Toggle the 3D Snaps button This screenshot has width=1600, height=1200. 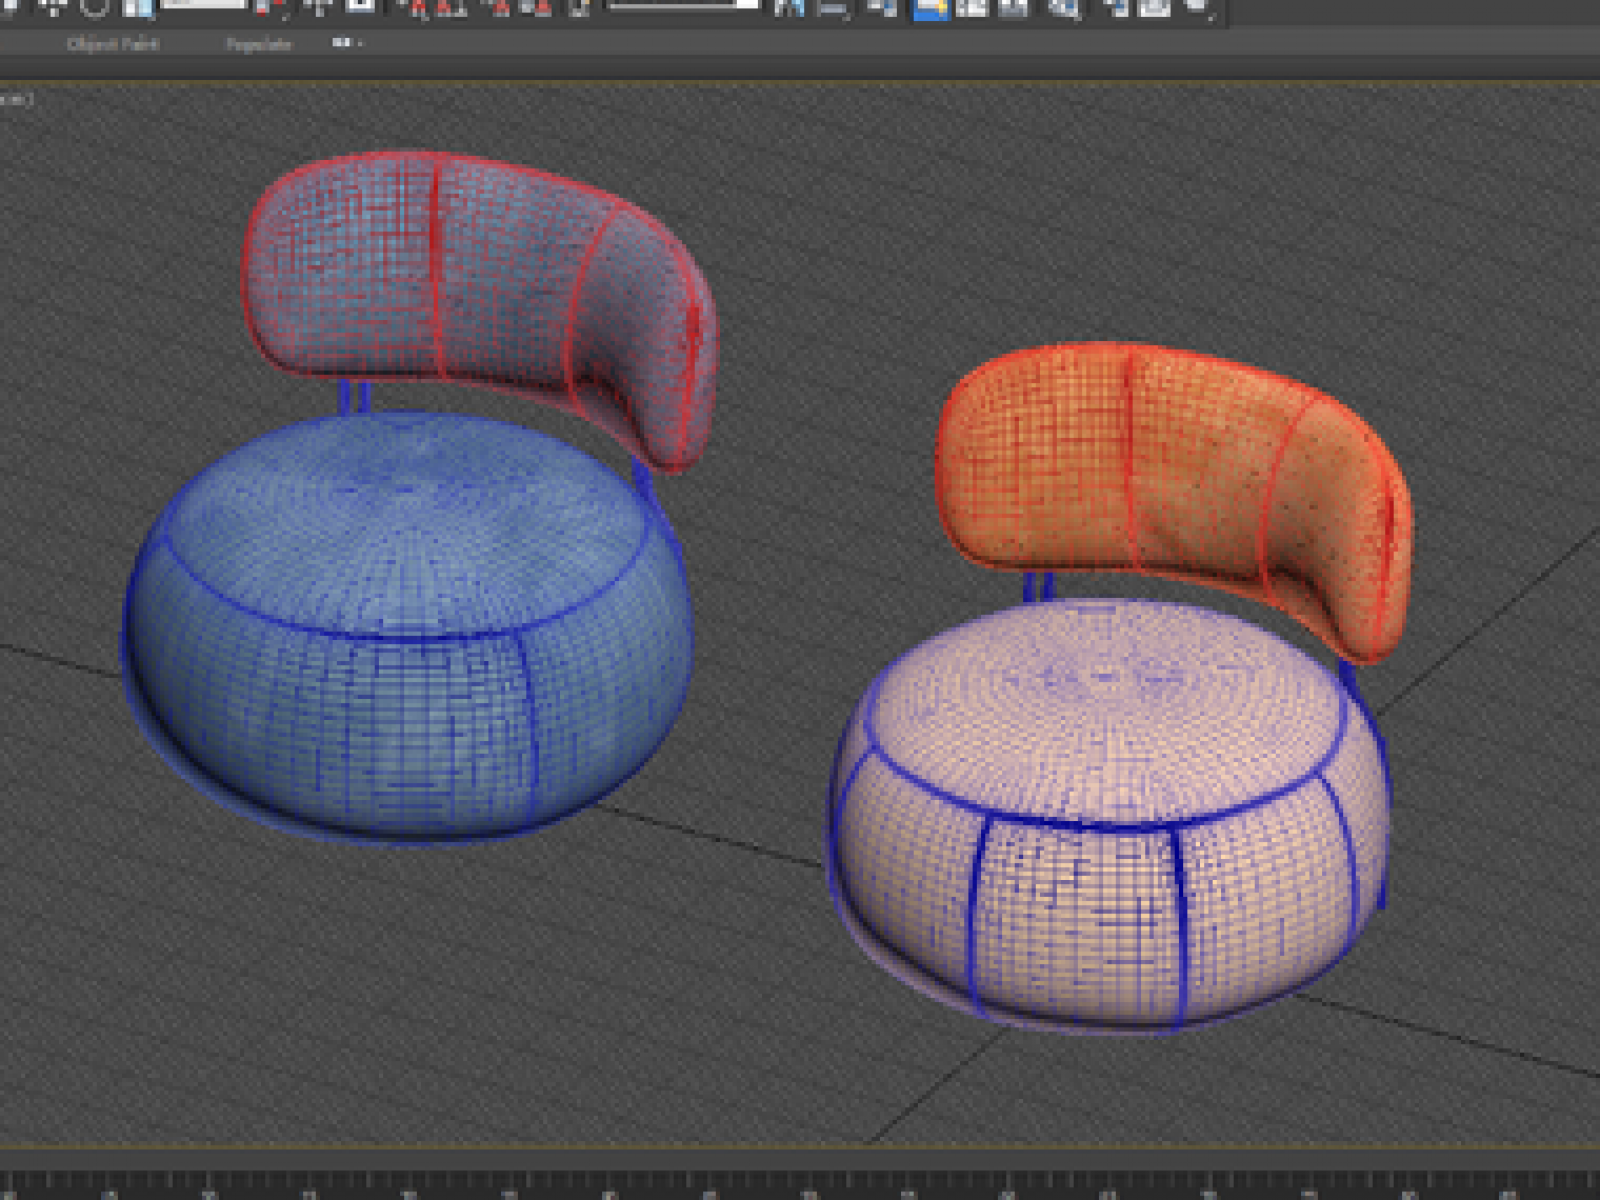point(414,8)
